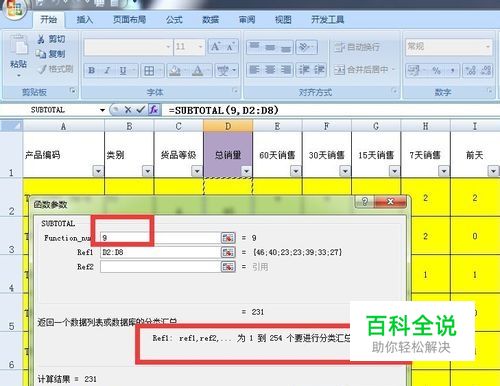Open the 页面布局 tab

click(129, 20)
